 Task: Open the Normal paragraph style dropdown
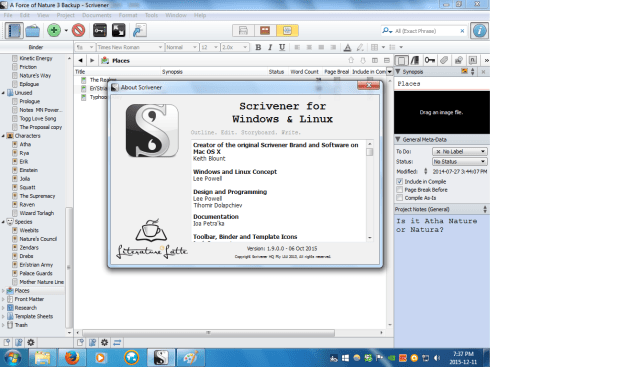[x=181, y=47]
